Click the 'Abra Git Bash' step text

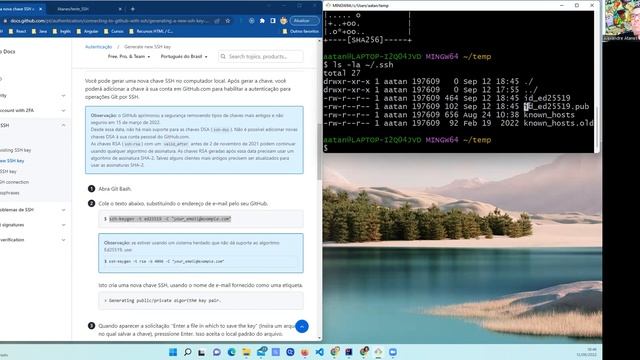(x=115, y=189)
